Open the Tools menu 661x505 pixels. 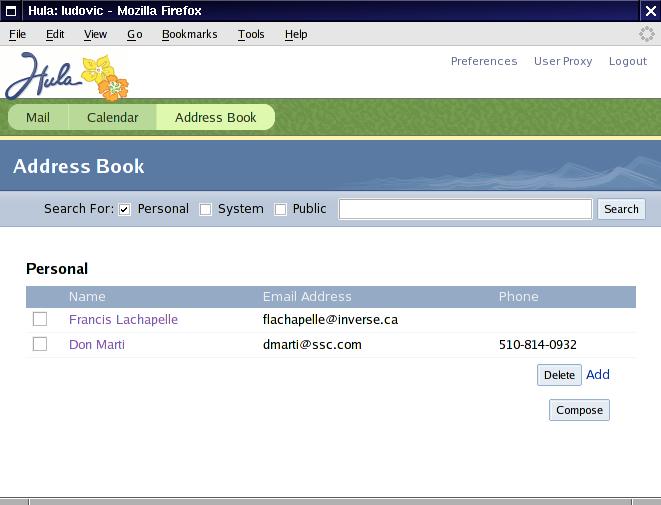point(251,34)
